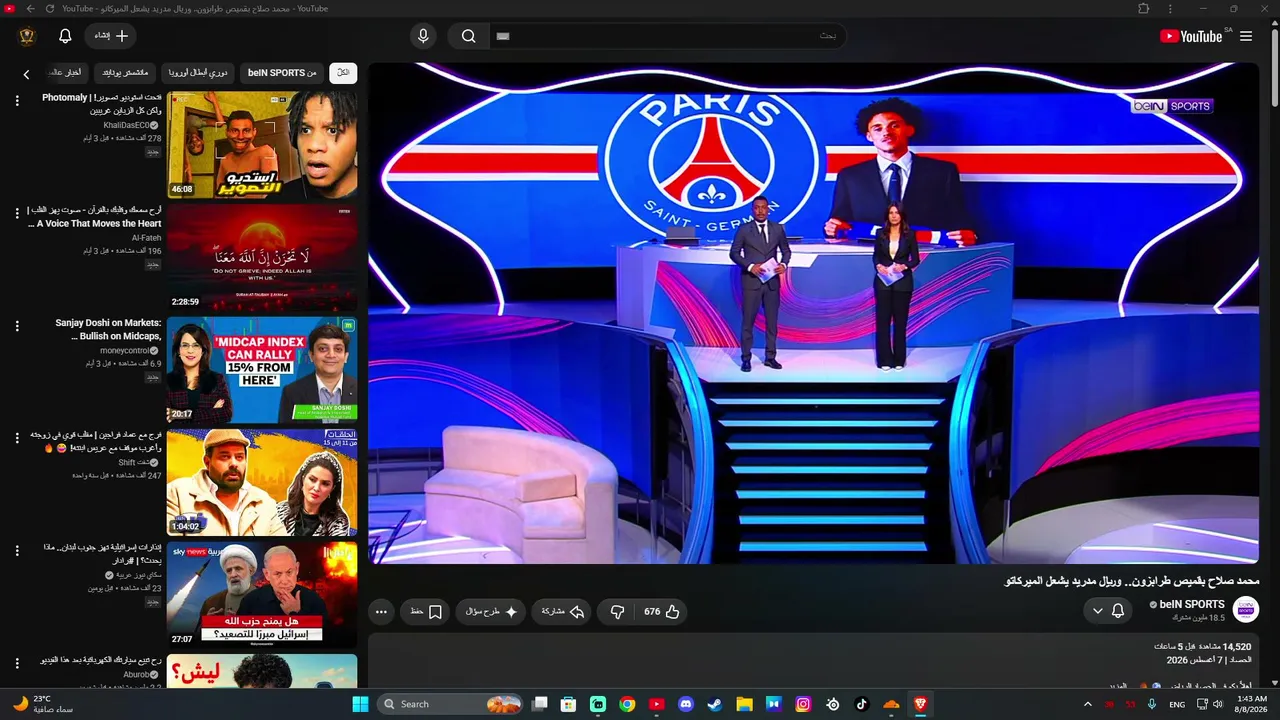Select the 'دوري أبطال أوروبا' filter chip
Image resolution: width=1280 pixels, height=720 pixels.
click(x=198, y=72)
